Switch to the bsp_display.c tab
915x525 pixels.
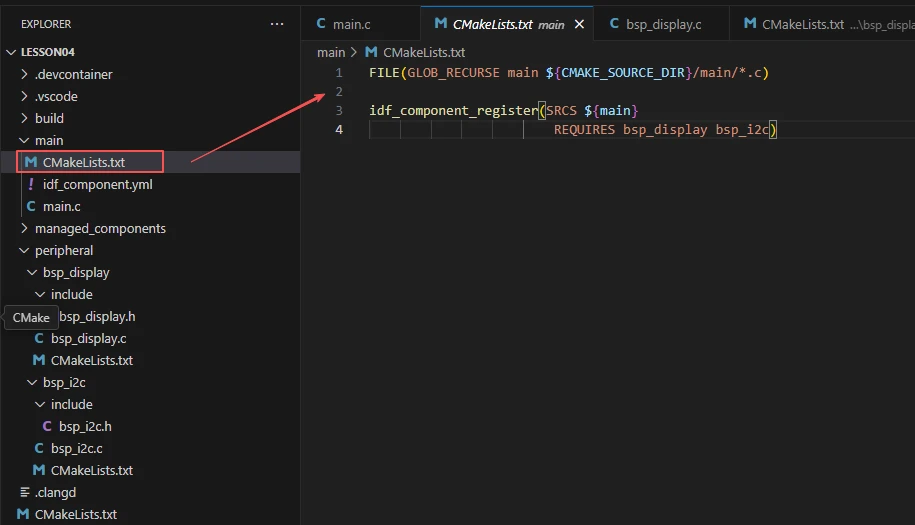point(663,24)
